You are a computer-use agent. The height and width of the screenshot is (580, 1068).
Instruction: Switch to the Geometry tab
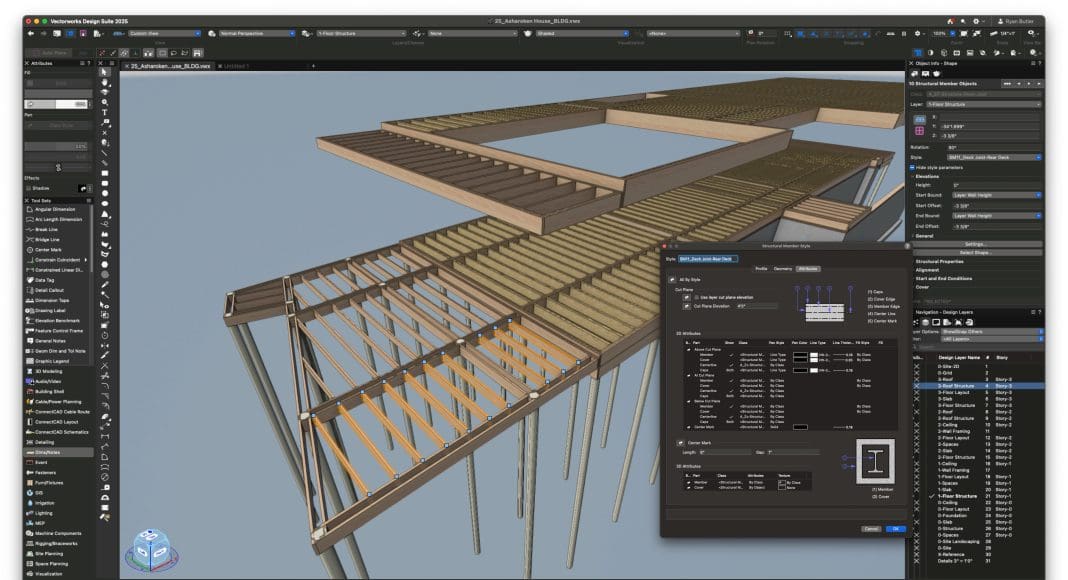(x=782, y=269)
